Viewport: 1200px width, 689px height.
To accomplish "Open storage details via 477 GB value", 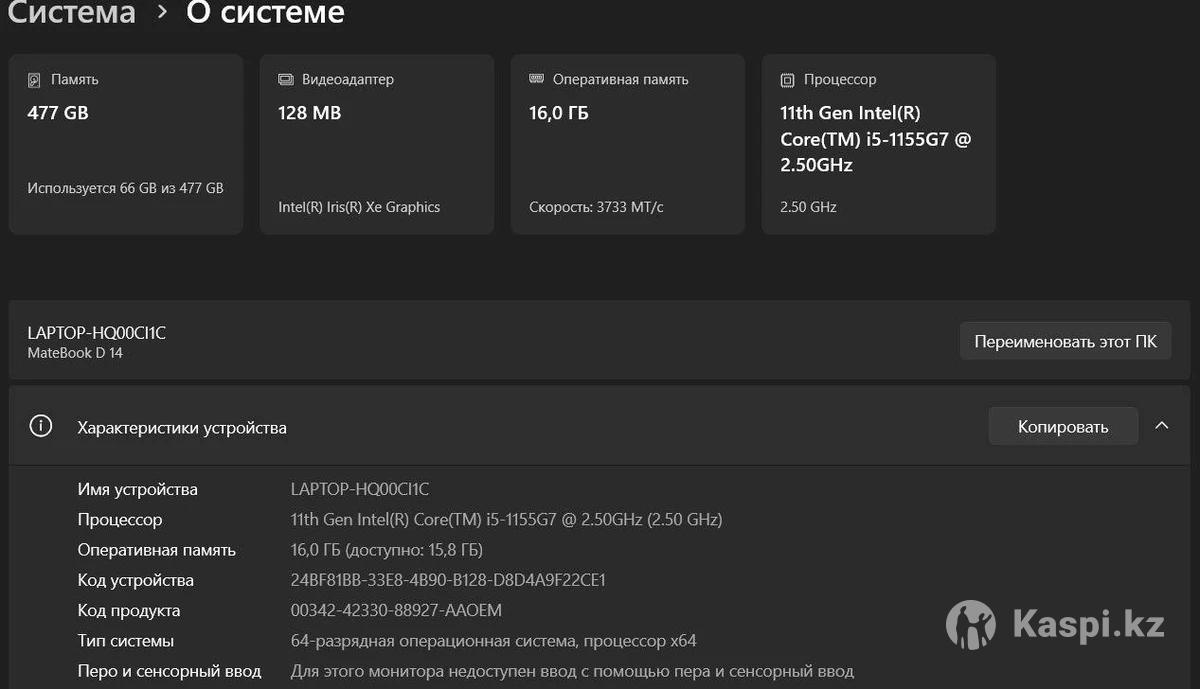I will [x=58, y=113].
